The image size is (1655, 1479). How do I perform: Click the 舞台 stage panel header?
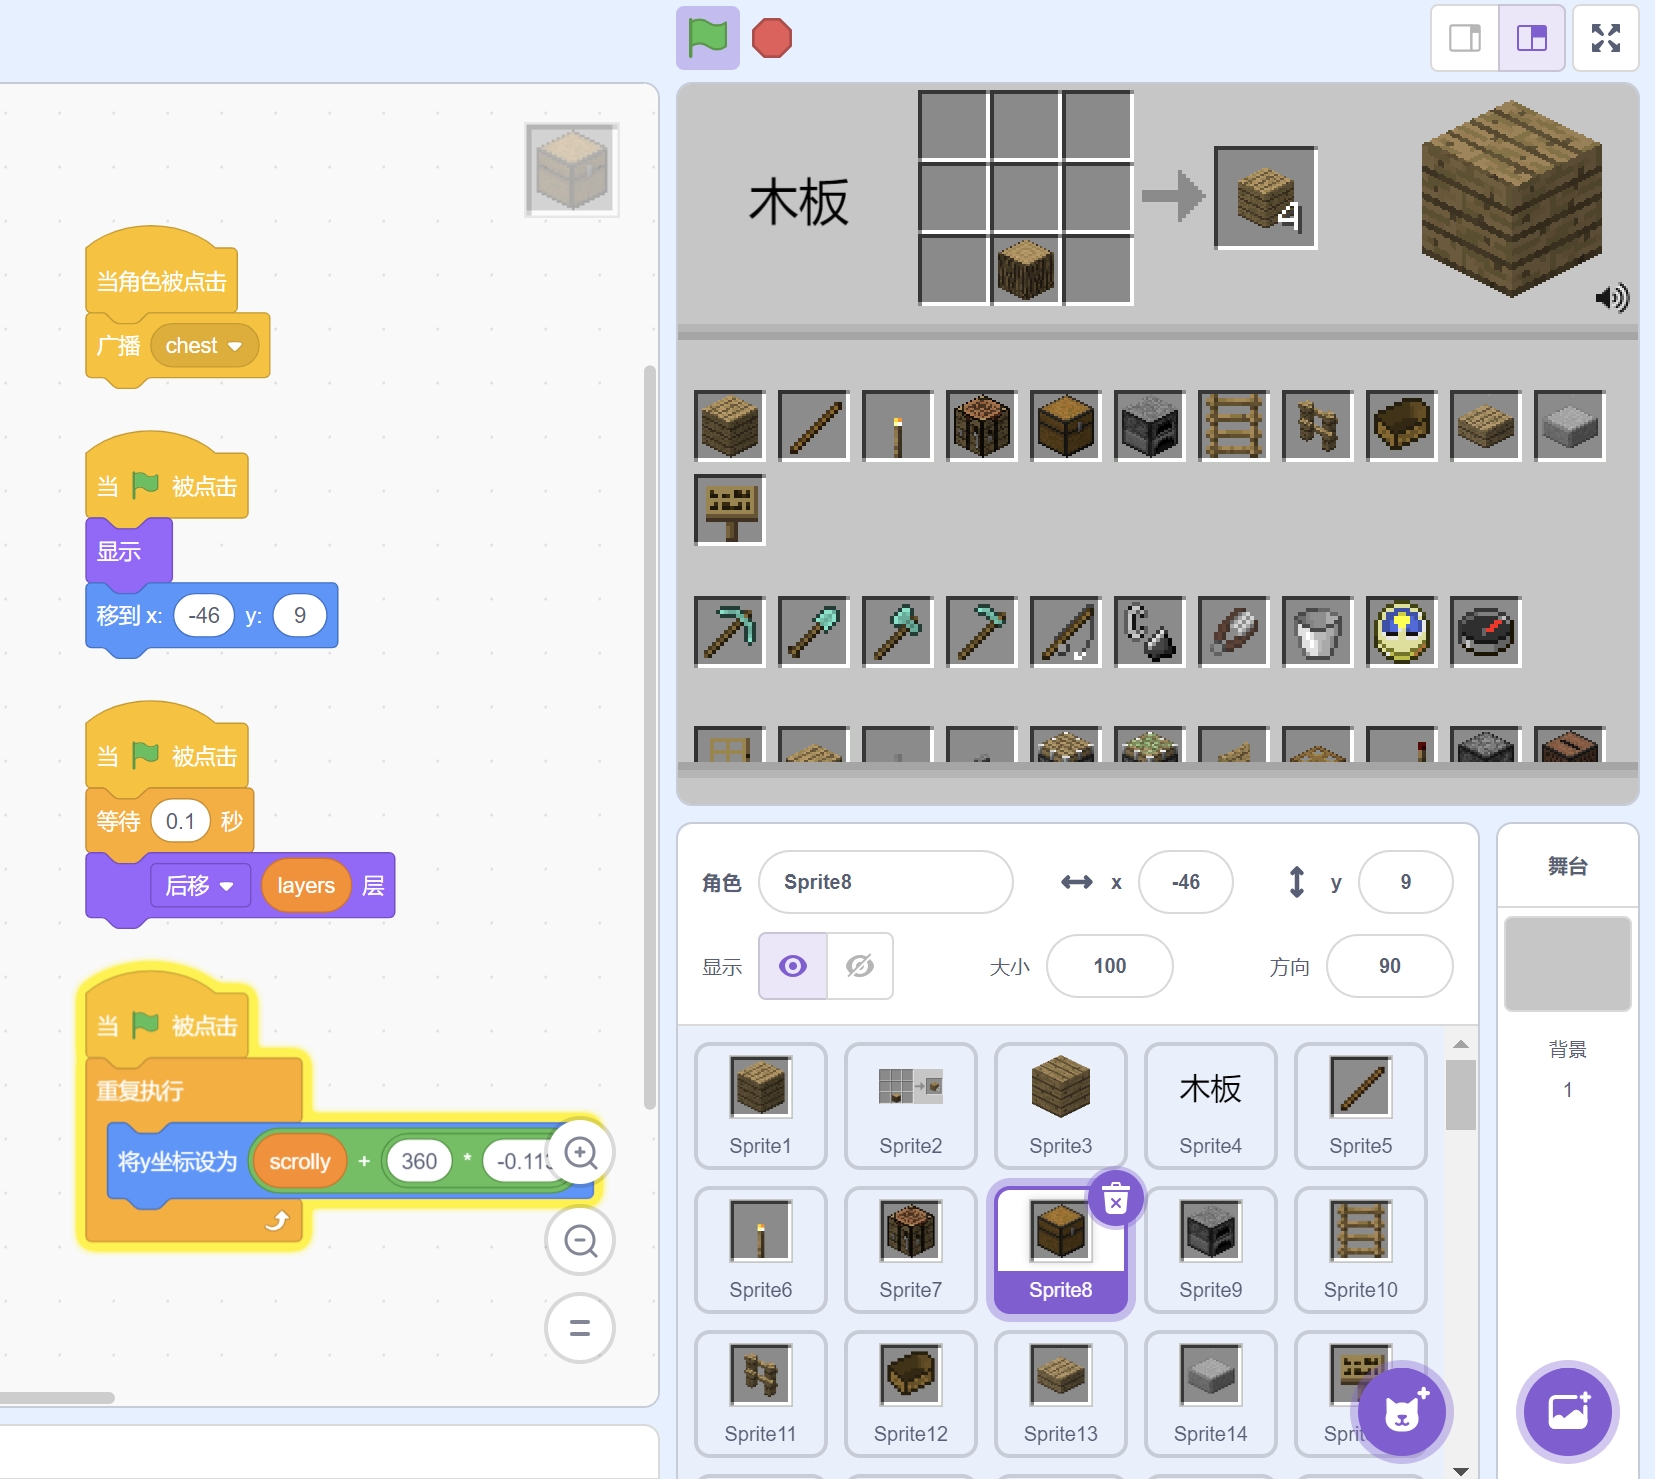pos(1567,866)
